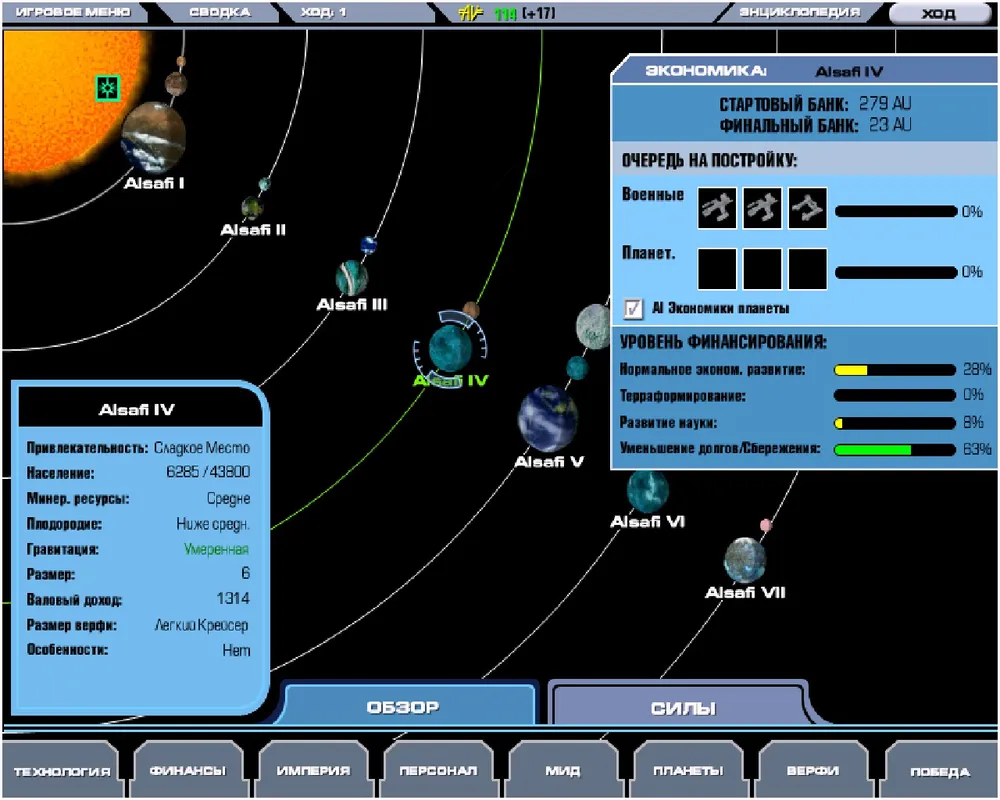This screenshot has height=800, width=1000.
Task: Click the green fleet marker near sun
Action: 108,89
